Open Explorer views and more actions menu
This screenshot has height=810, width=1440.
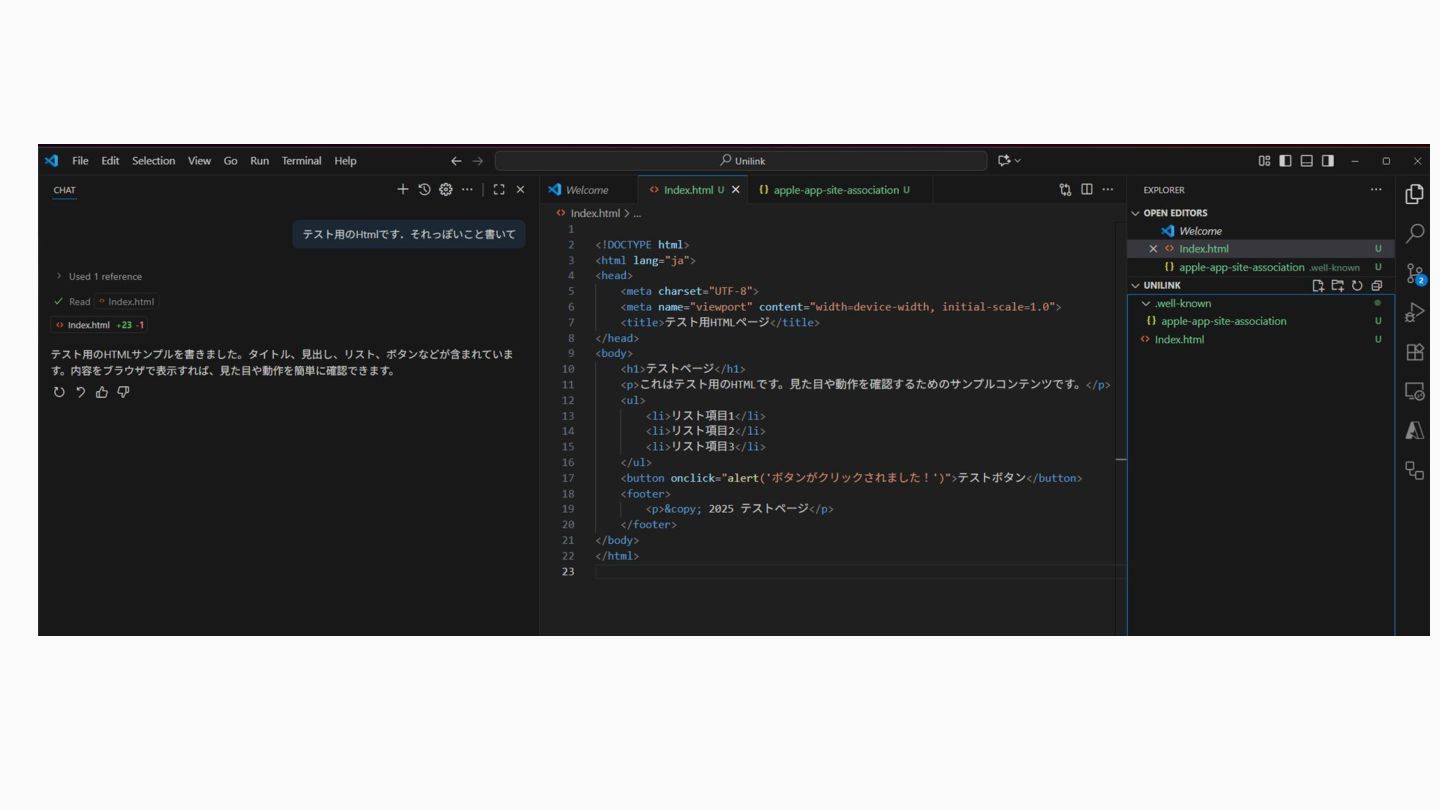pyautogui.click(x=1376, y=189)
